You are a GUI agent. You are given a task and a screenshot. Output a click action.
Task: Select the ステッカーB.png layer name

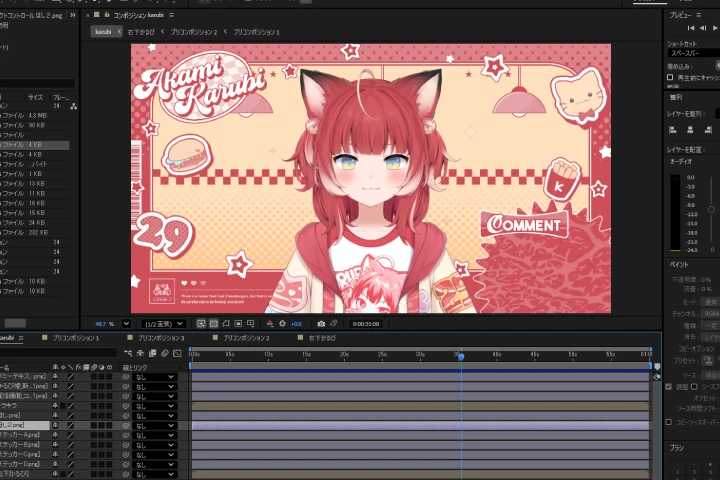point(20,445)
